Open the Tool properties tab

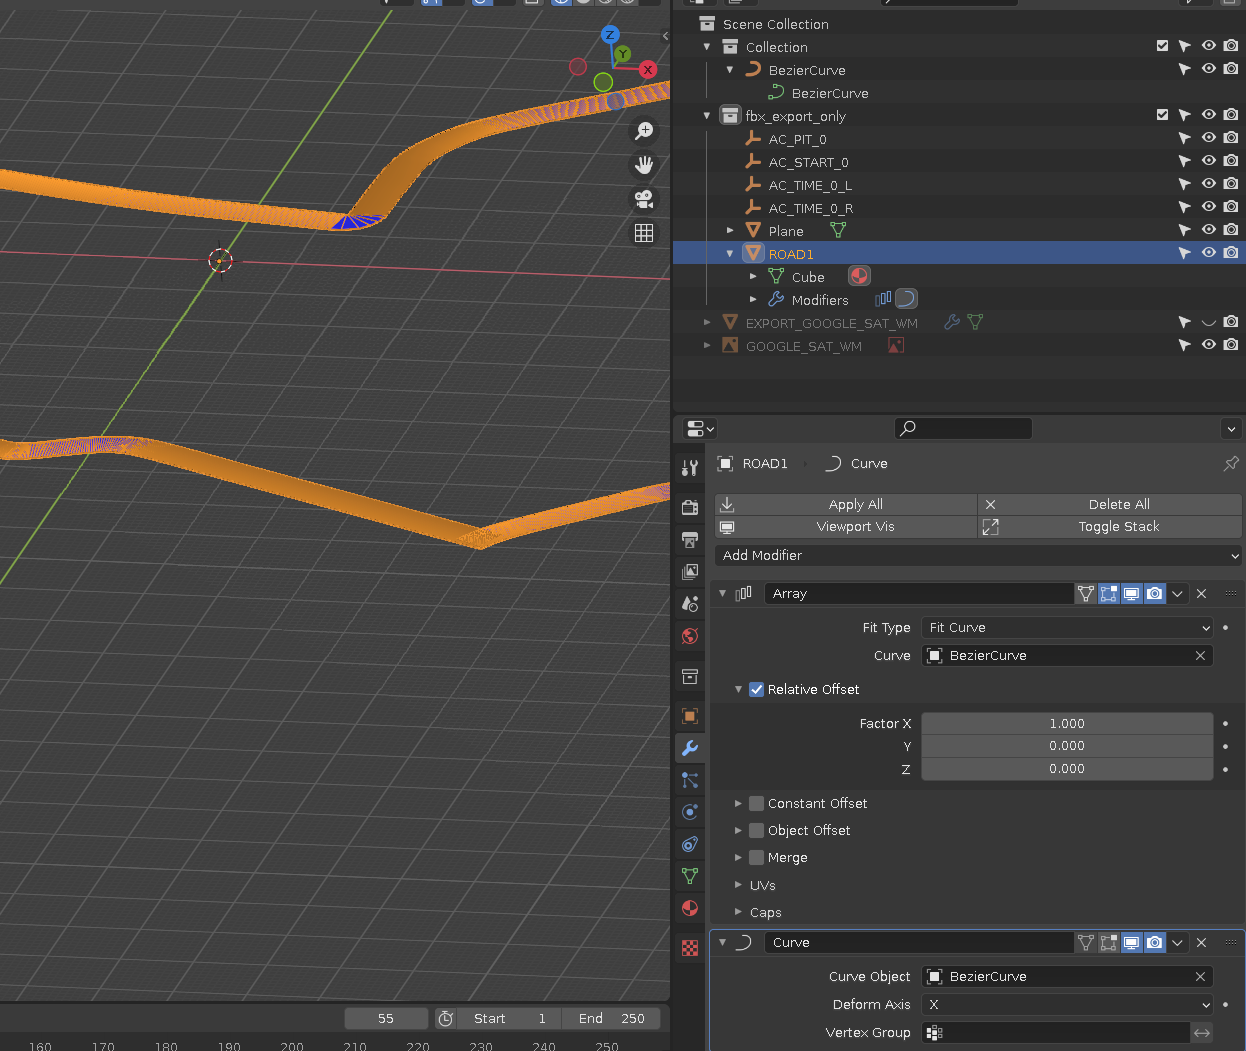[x=690, y=467]
